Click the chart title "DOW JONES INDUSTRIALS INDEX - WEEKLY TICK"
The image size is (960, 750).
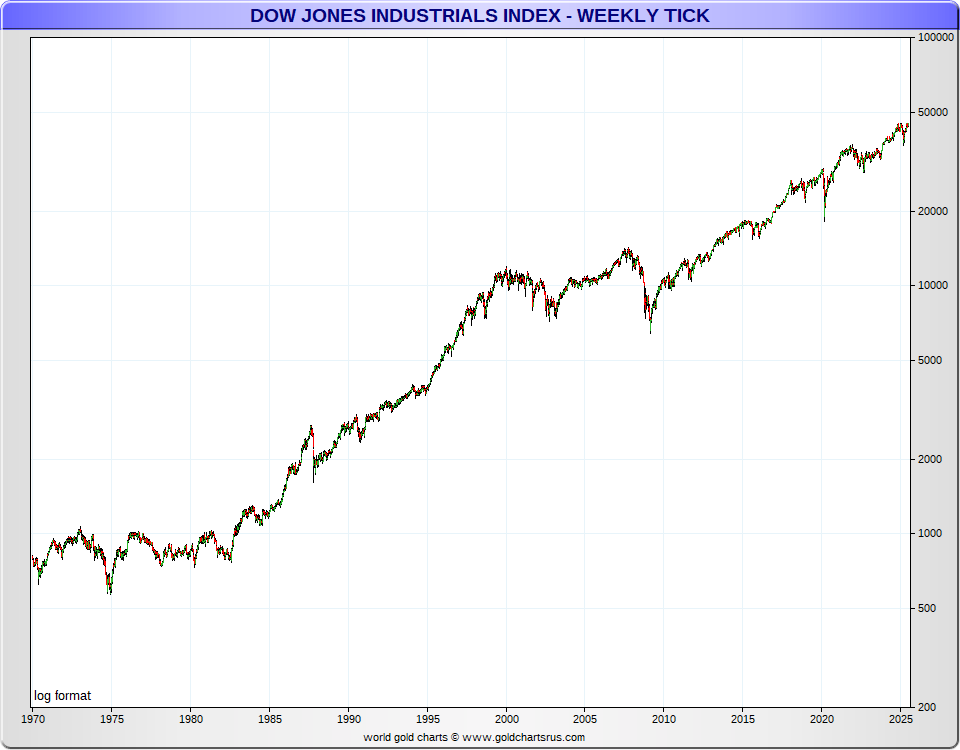pos(479,15)
